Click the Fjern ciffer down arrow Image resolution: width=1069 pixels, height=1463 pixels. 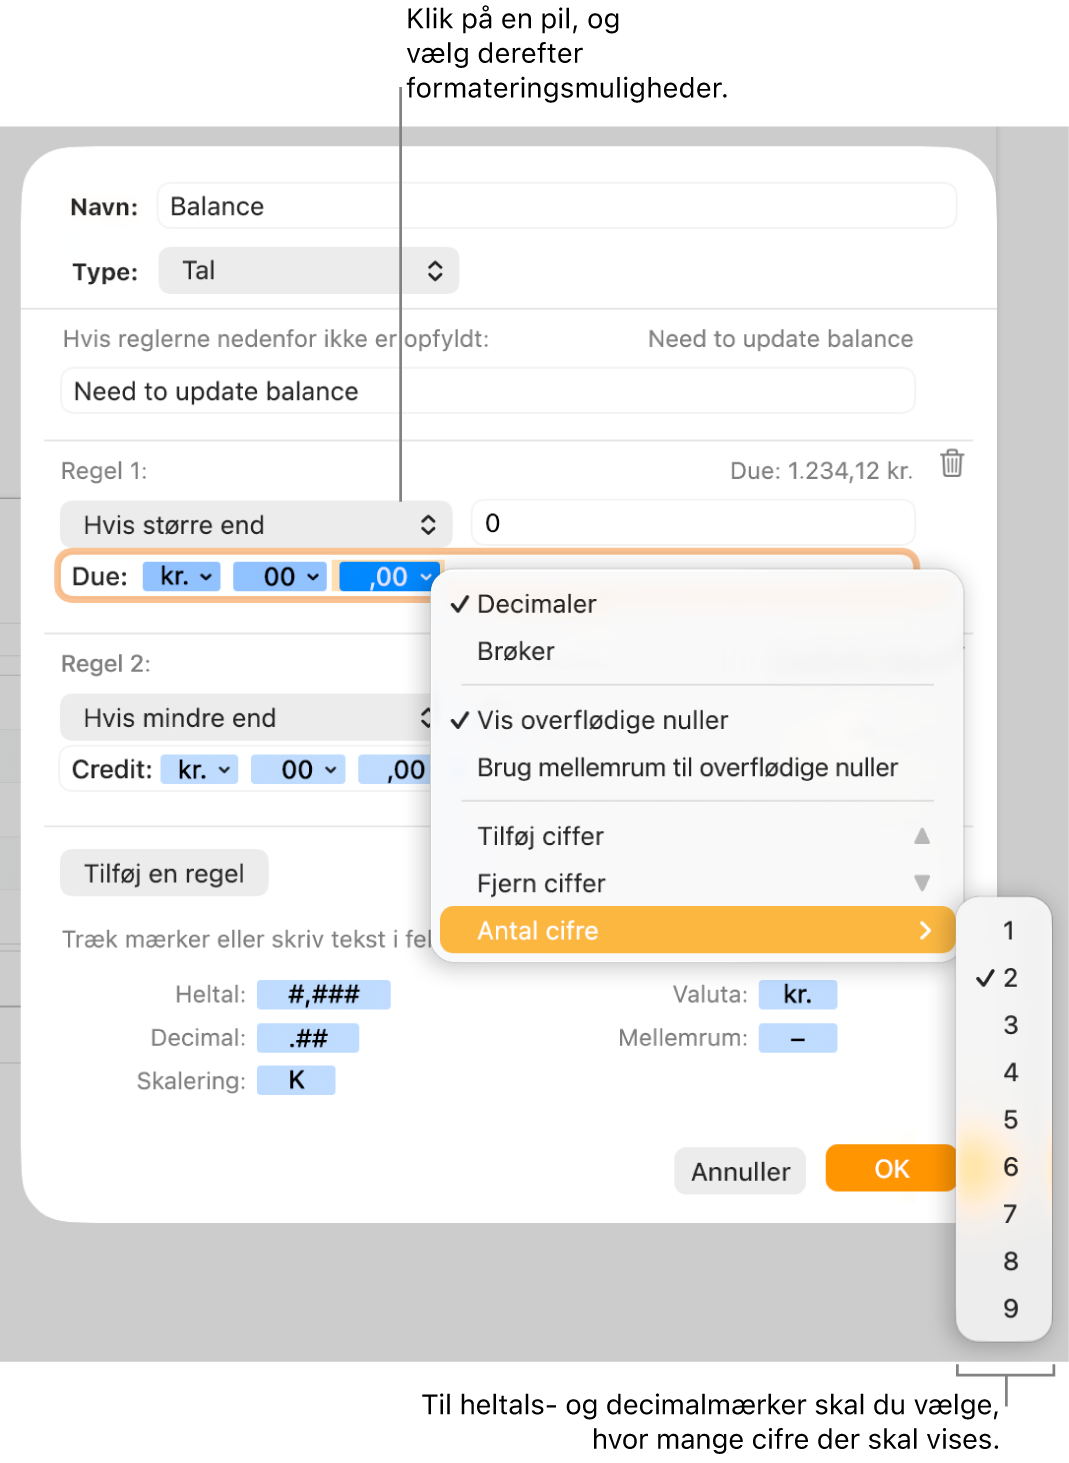point(922,883)
